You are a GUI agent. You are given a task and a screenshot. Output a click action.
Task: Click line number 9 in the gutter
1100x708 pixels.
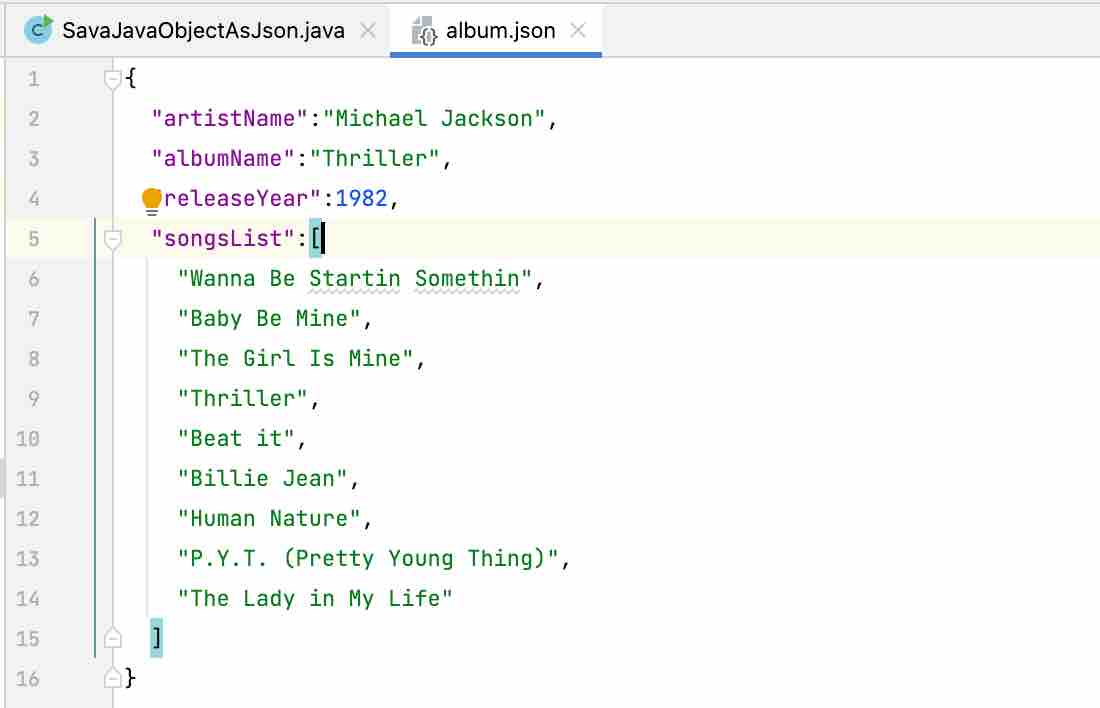[34, 399]
